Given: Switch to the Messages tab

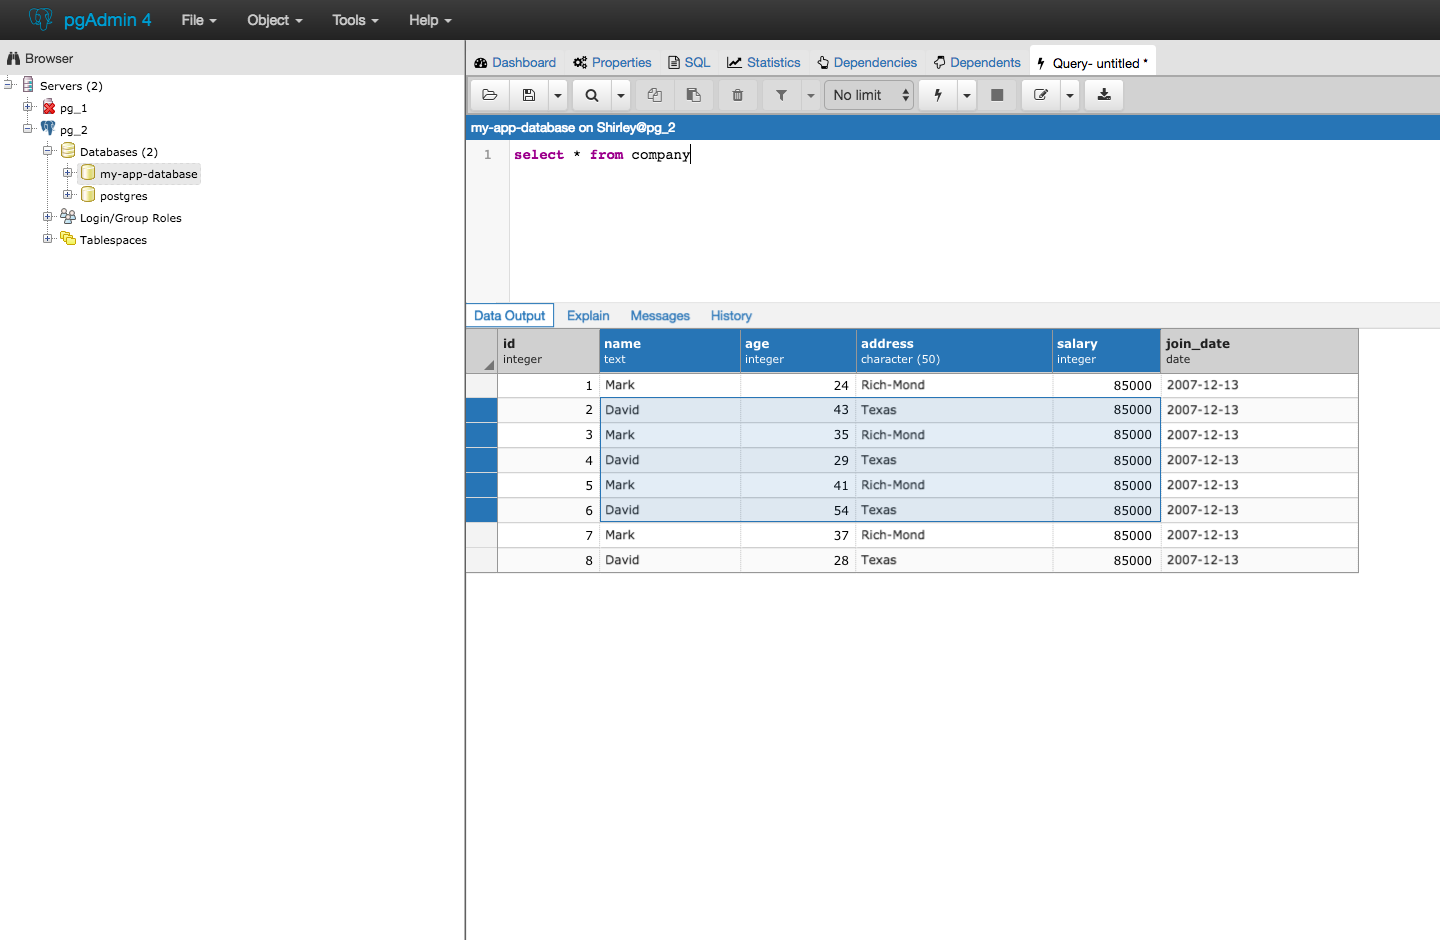Looking at the screenshot, I should coord(659,315).
